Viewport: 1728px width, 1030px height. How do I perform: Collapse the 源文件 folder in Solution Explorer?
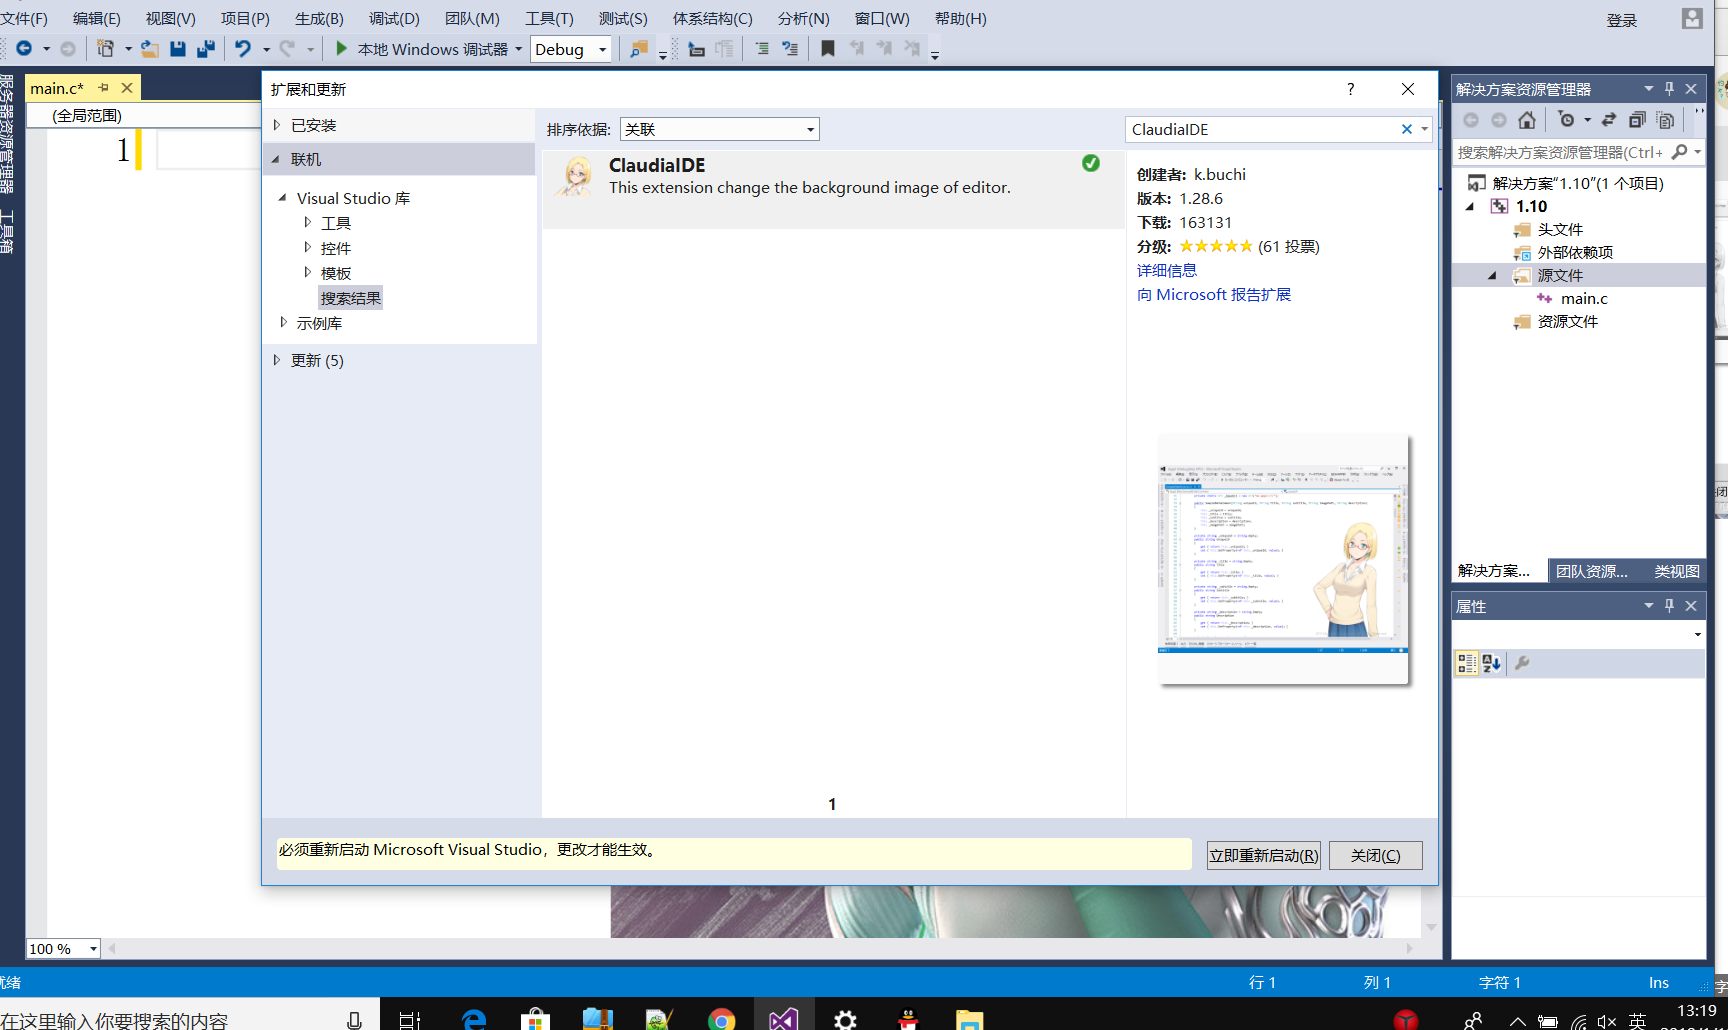point(1492,276)
